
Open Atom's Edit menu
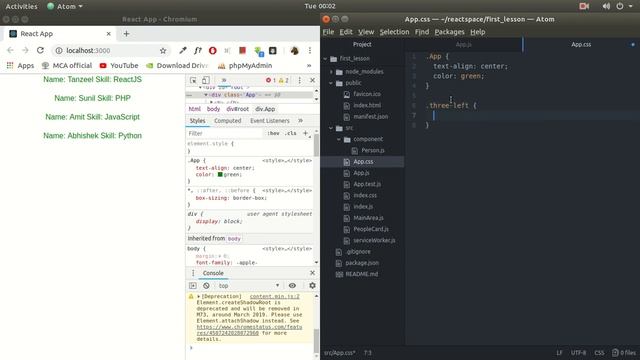346,32
